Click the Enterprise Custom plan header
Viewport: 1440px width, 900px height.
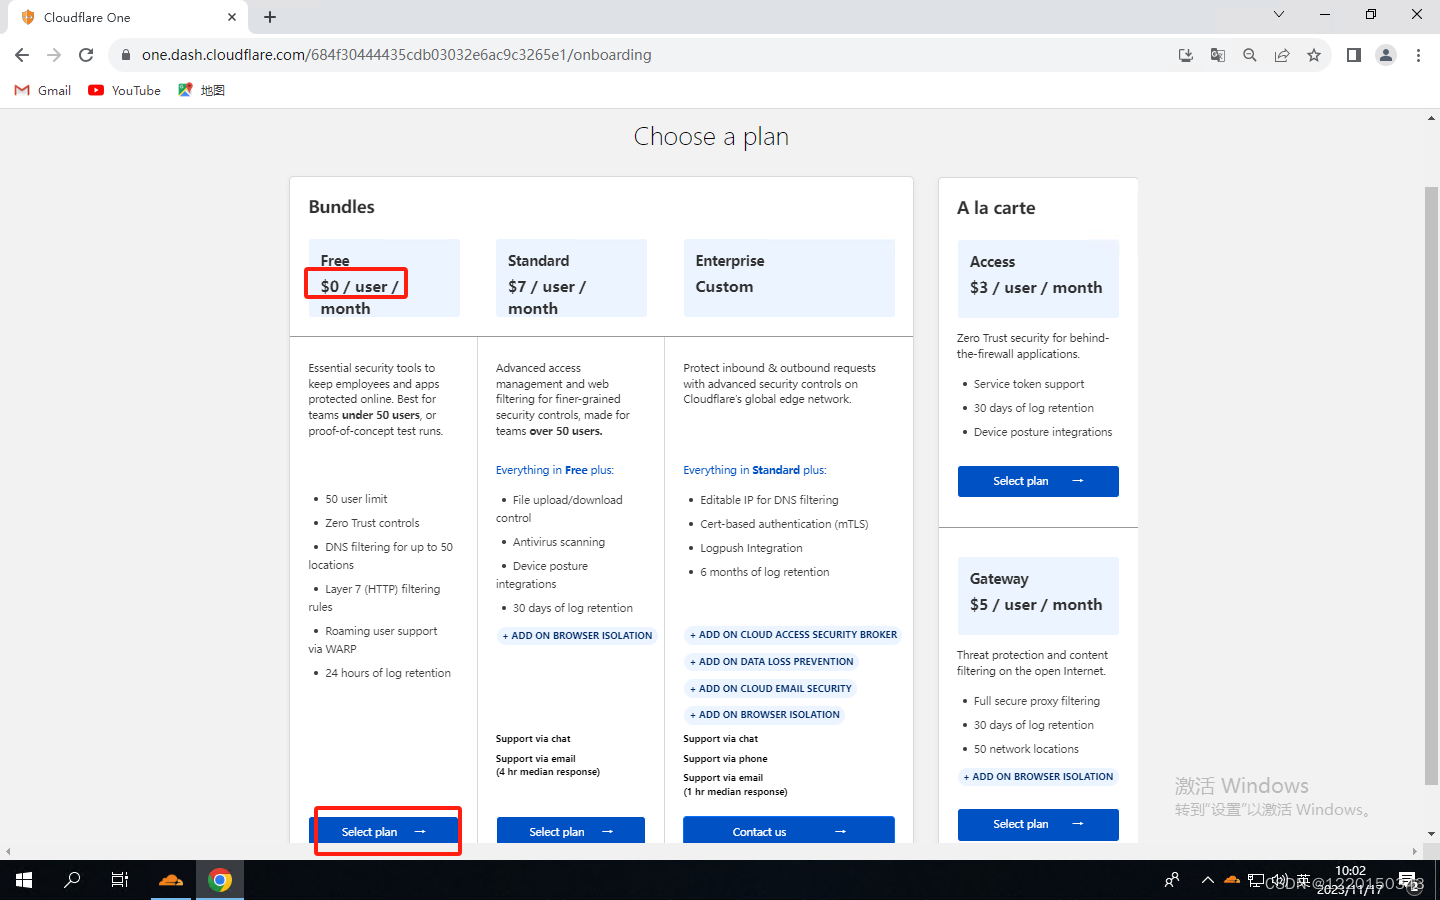click(789, 278)
